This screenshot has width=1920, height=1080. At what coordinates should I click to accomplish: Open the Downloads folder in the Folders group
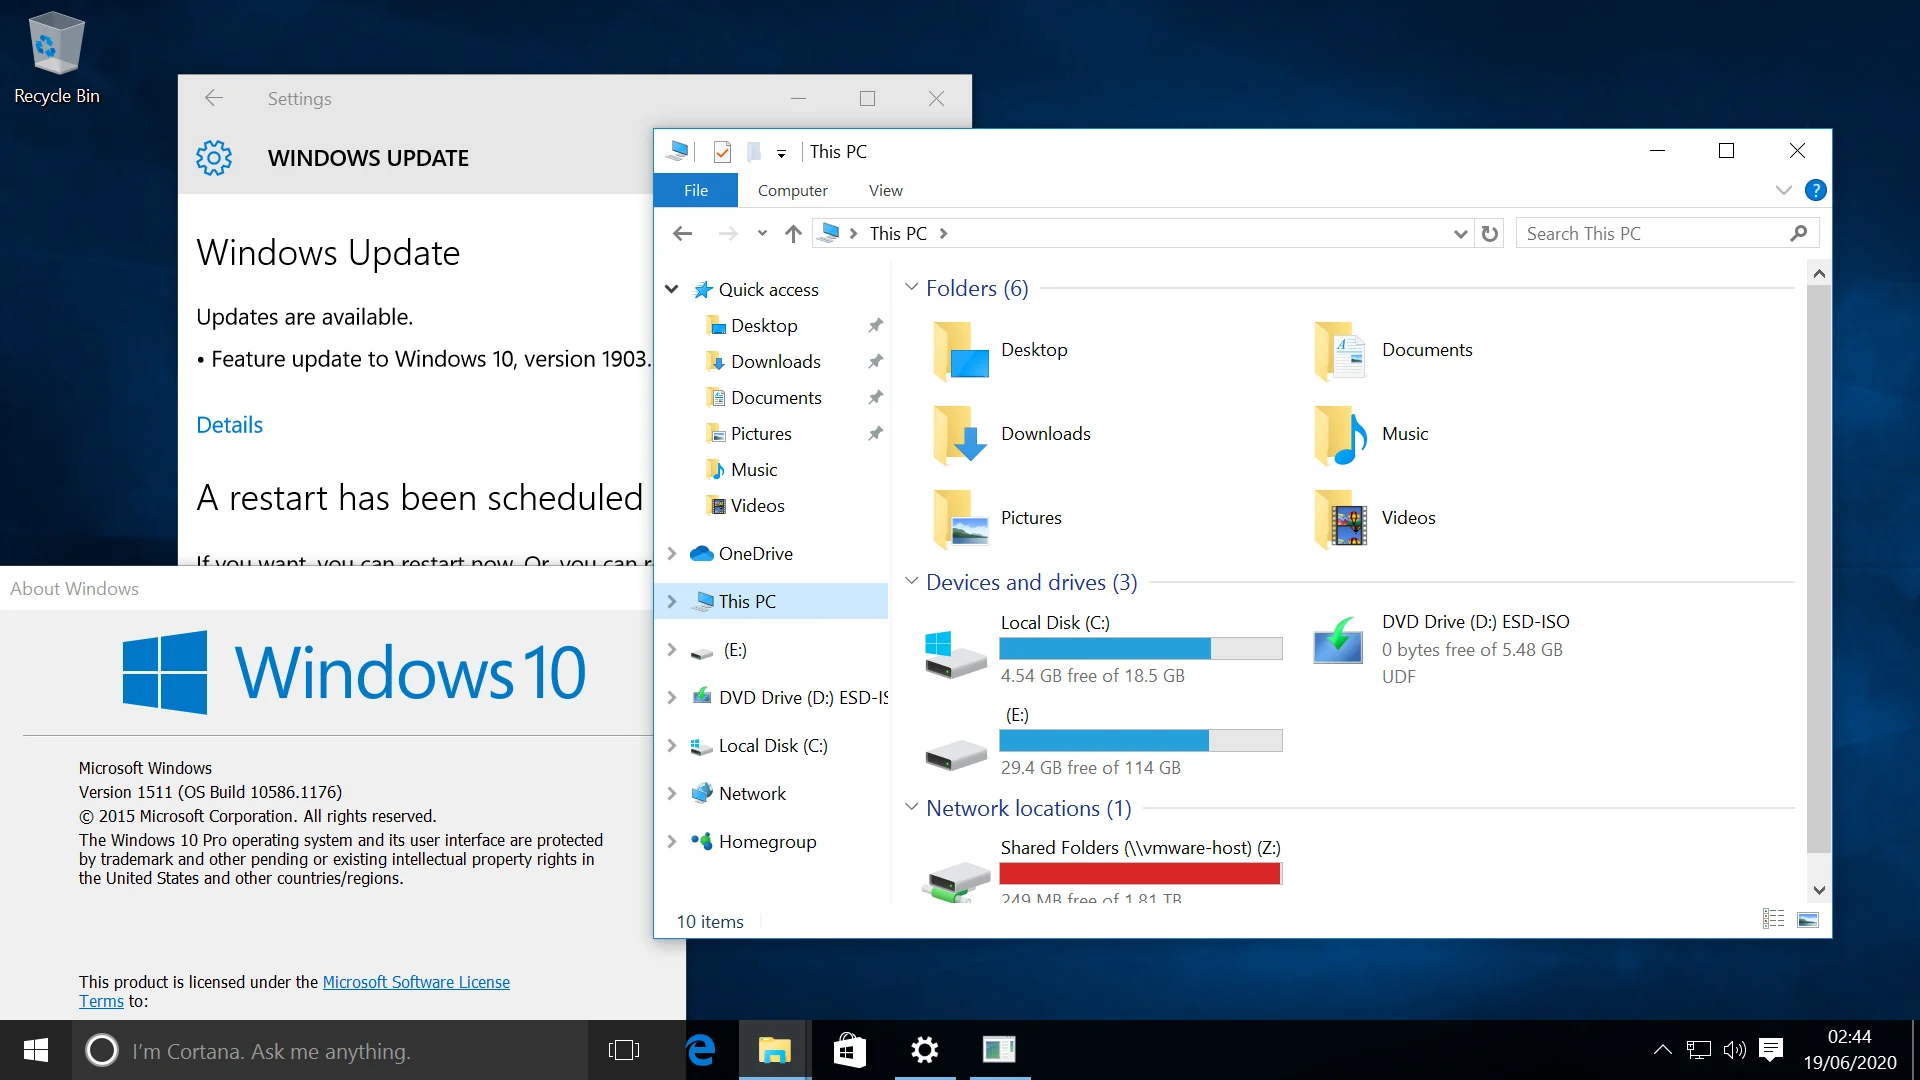click(x=1010, y=435)
